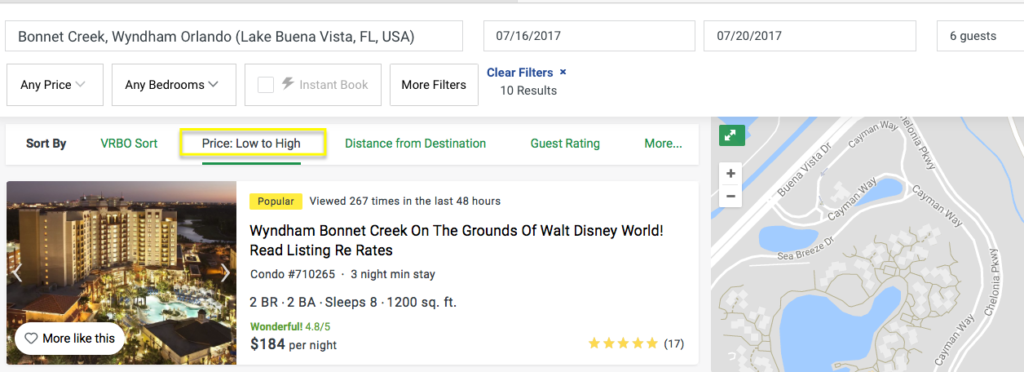The height and width of the screenshot is (372, 1024).
Task: Tick the Instant Book checkbox
Action: (265, 85)
